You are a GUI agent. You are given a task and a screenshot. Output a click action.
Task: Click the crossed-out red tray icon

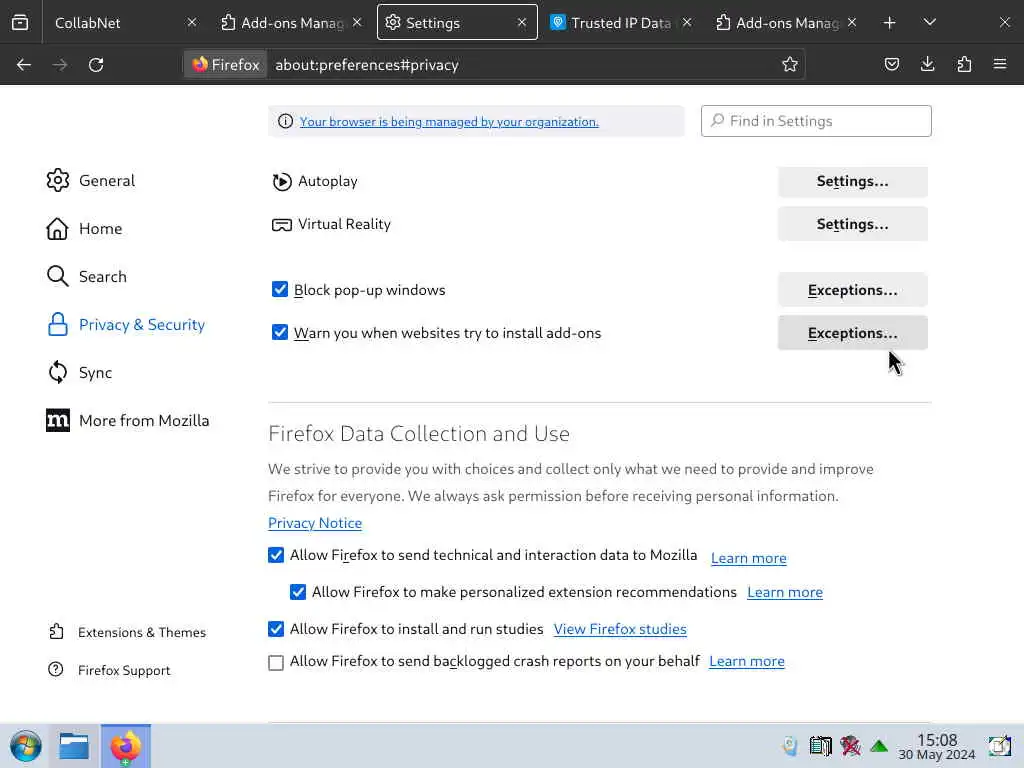click(850, 746)
